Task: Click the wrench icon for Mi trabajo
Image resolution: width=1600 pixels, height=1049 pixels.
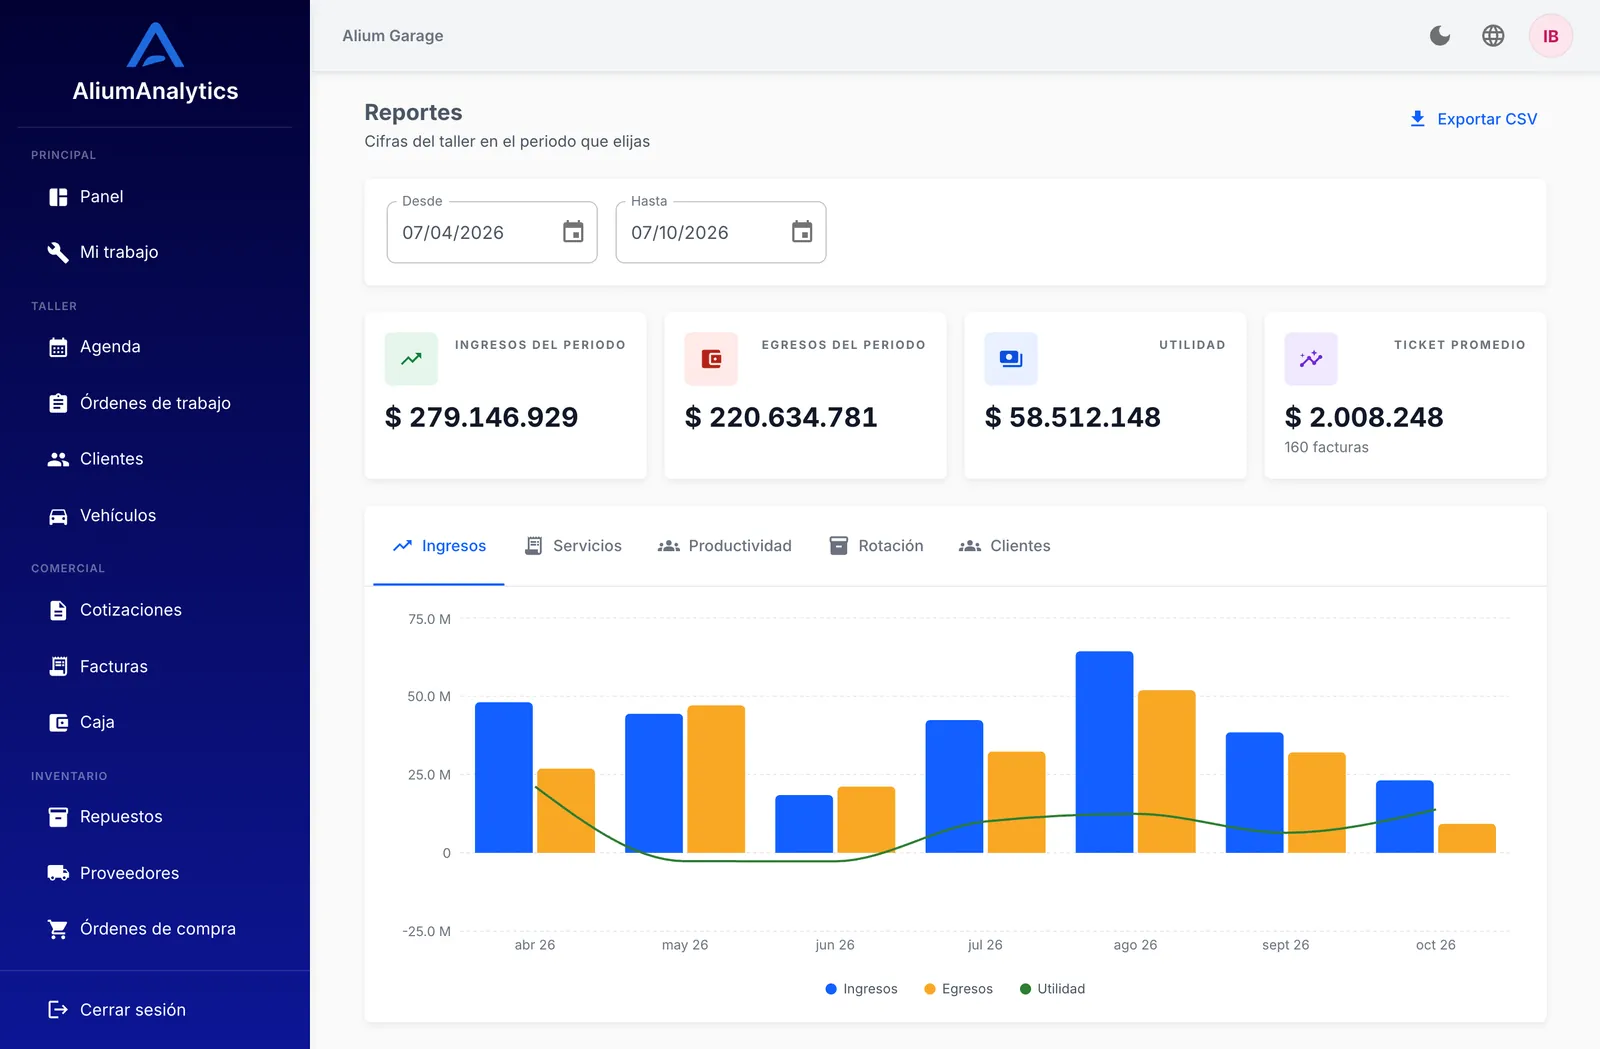Action: point(58,252)
